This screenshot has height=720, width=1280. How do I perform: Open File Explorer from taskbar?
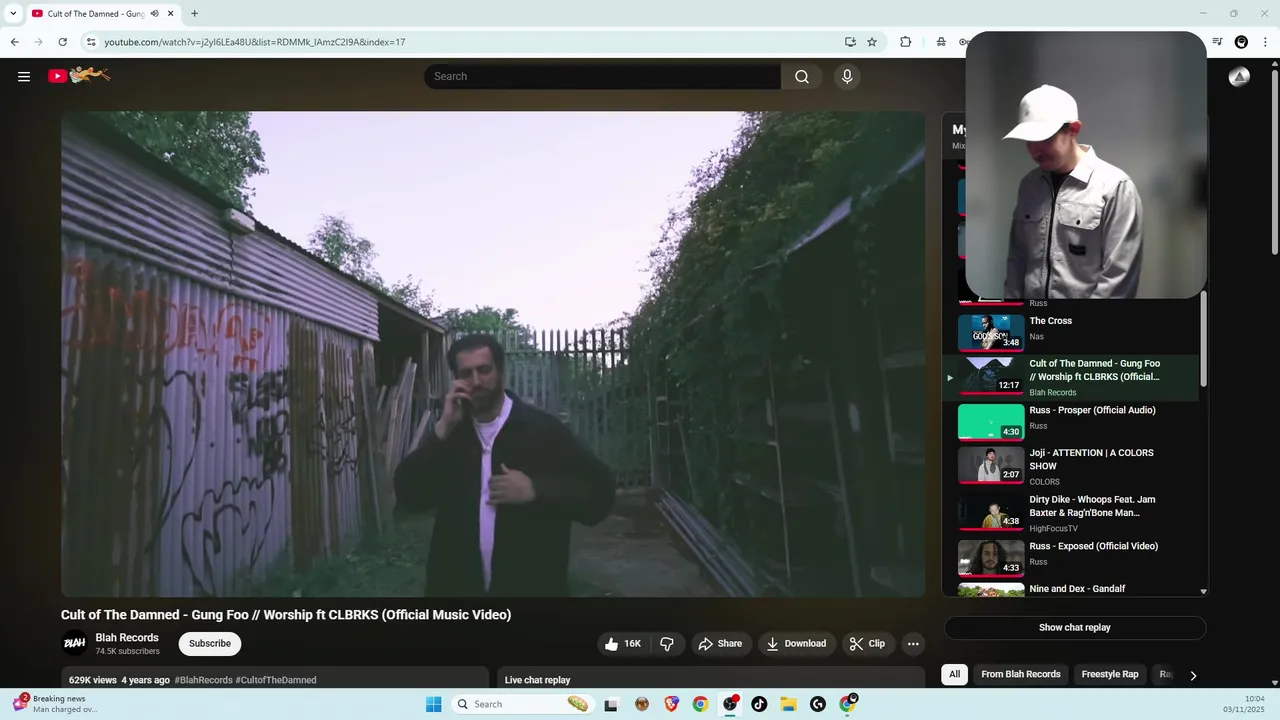788,704
